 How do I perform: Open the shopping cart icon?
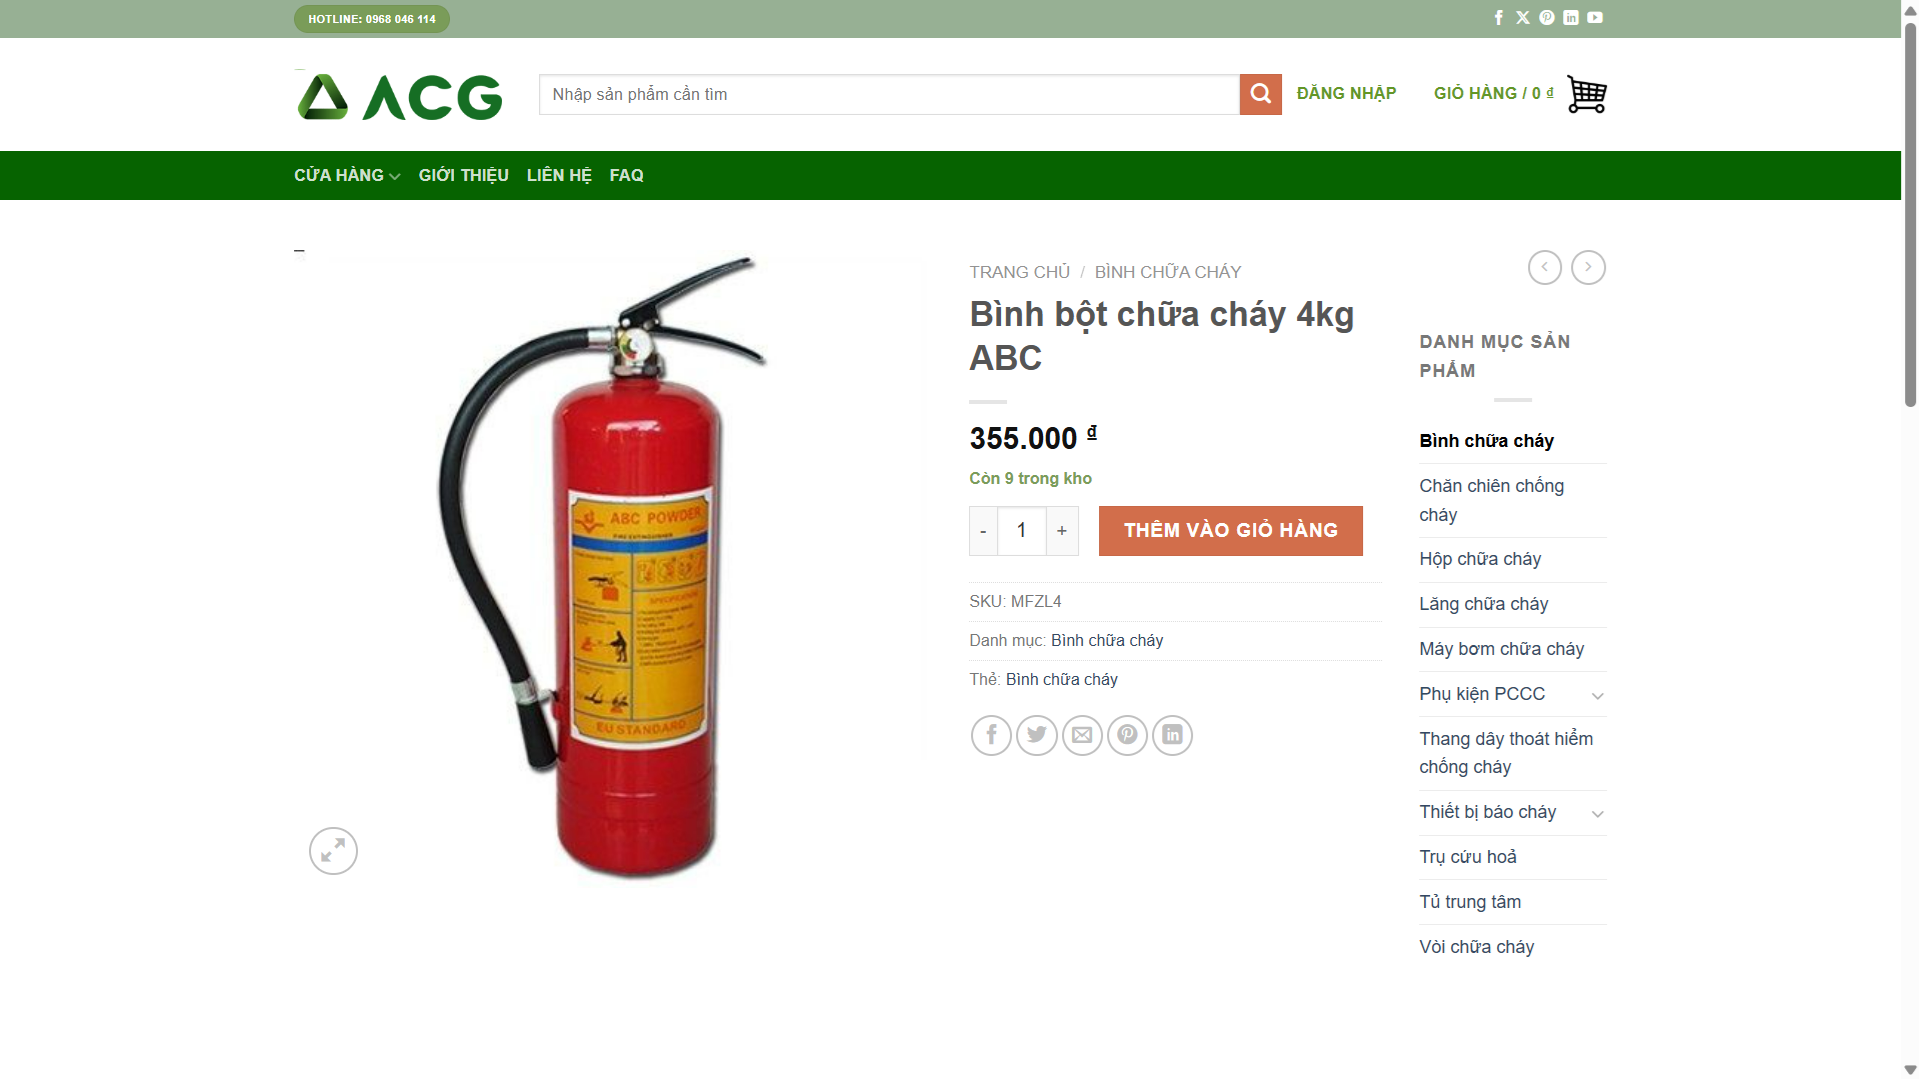coord(1586,94)
